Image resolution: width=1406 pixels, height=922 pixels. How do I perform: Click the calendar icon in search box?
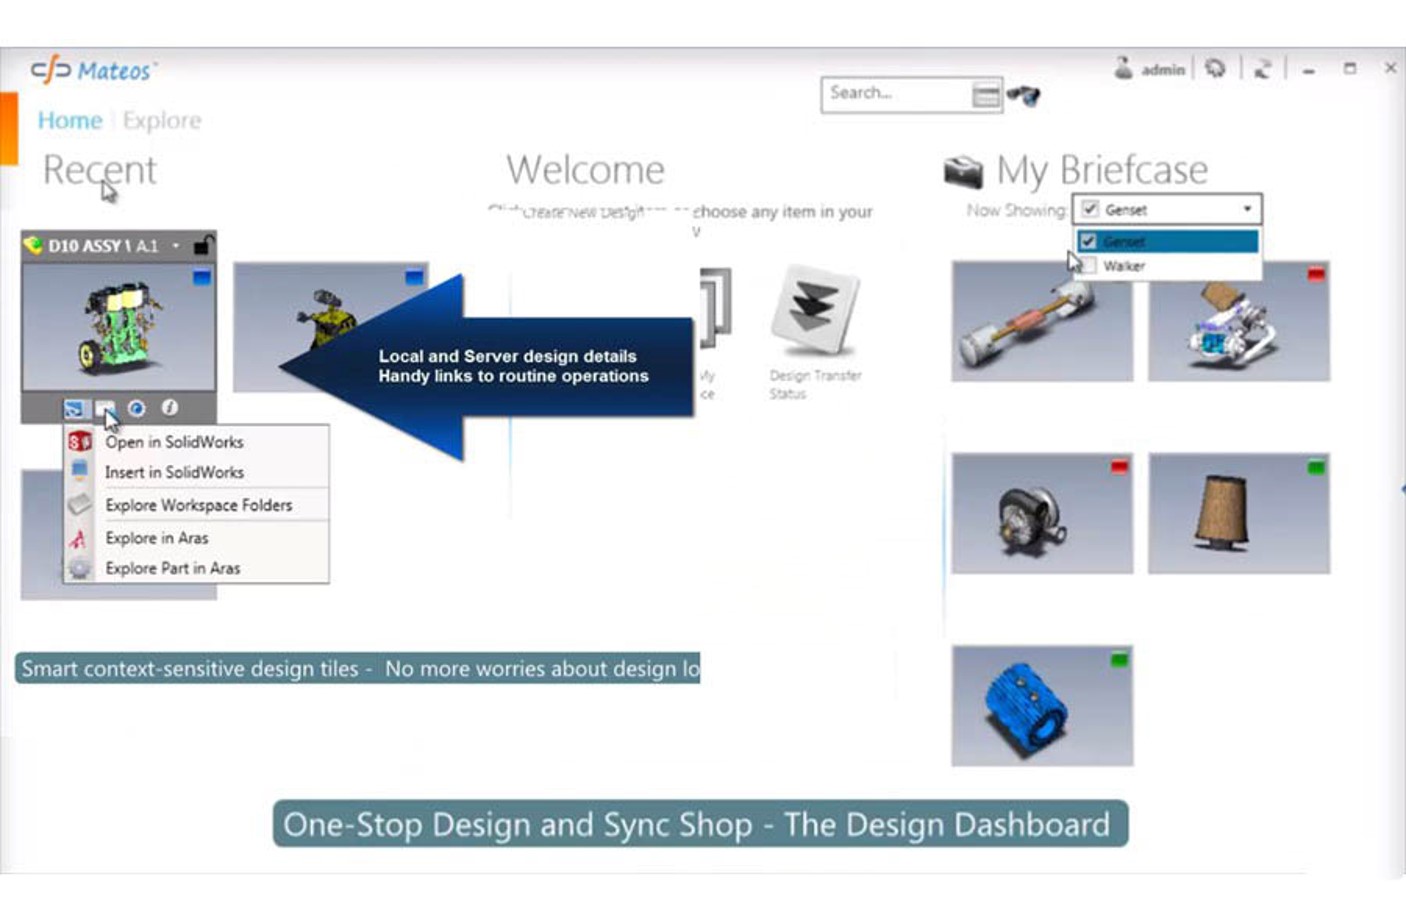[985, 95]
